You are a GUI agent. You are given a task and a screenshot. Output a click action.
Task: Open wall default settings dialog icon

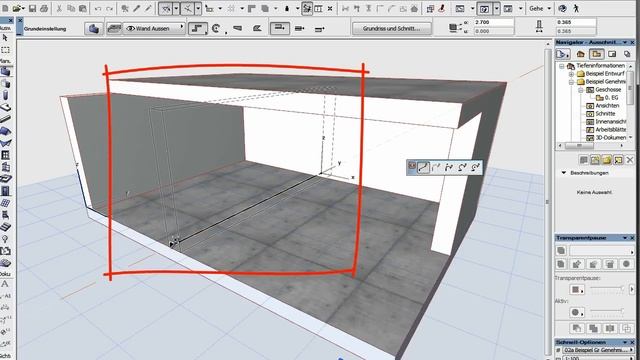pos(93,29)
